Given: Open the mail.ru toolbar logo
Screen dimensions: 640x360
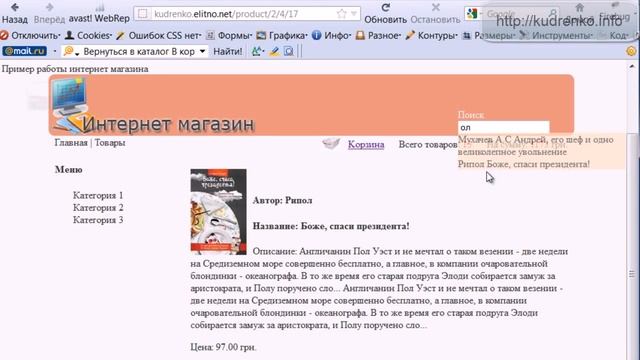Looking at the screenshot, I should point(24,51).
